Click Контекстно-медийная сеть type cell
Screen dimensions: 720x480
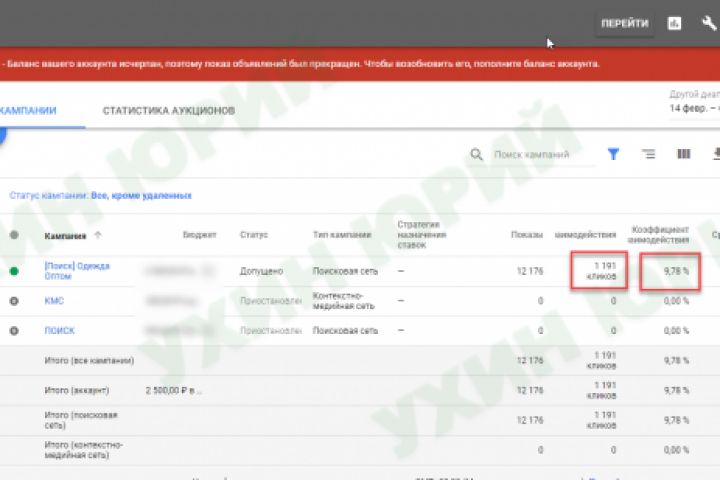(x=343, y=301)
